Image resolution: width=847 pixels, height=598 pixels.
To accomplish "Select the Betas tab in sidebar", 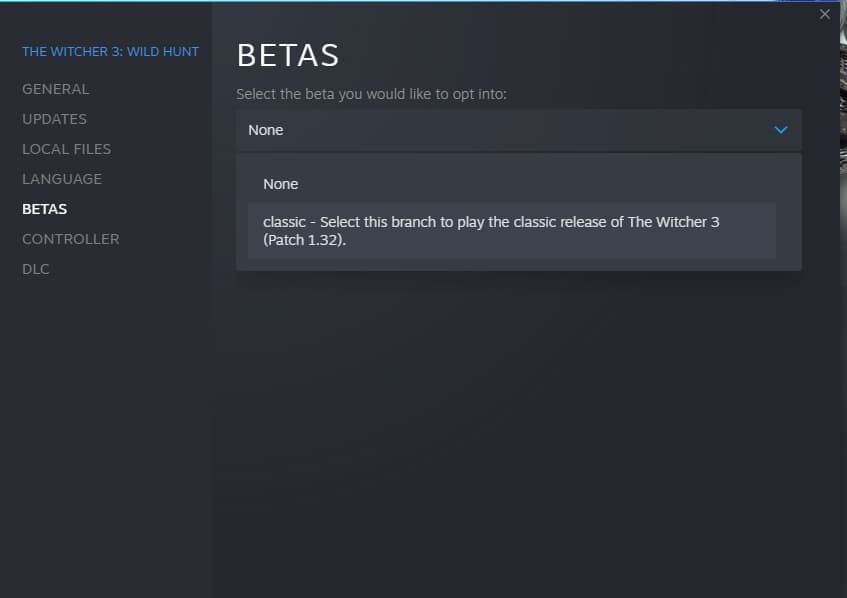I will click(45, 209).
